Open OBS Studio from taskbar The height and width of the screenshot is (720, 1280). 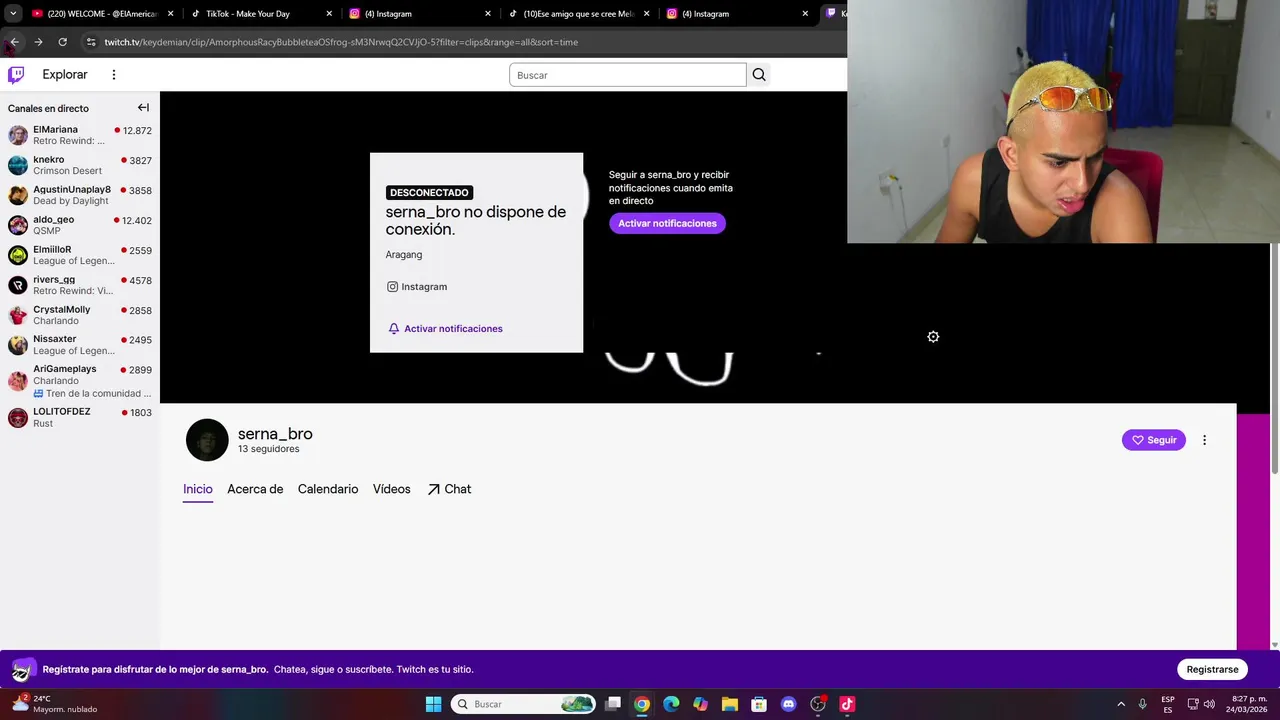tap(818, 704)
